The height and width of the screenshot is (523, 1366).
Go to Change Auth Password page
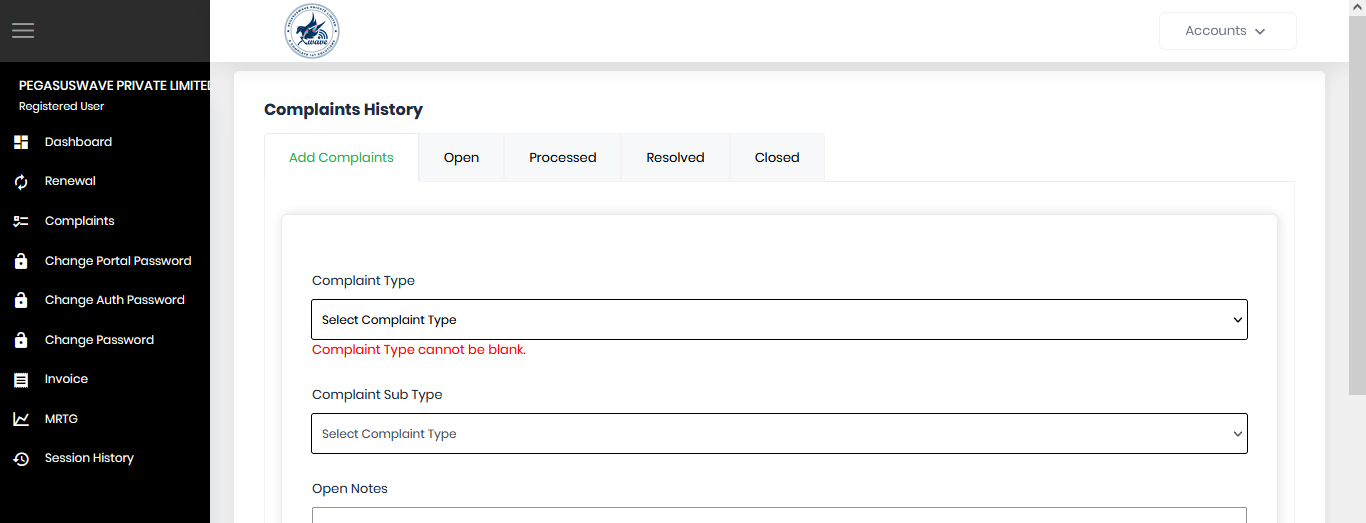point(114,300)
